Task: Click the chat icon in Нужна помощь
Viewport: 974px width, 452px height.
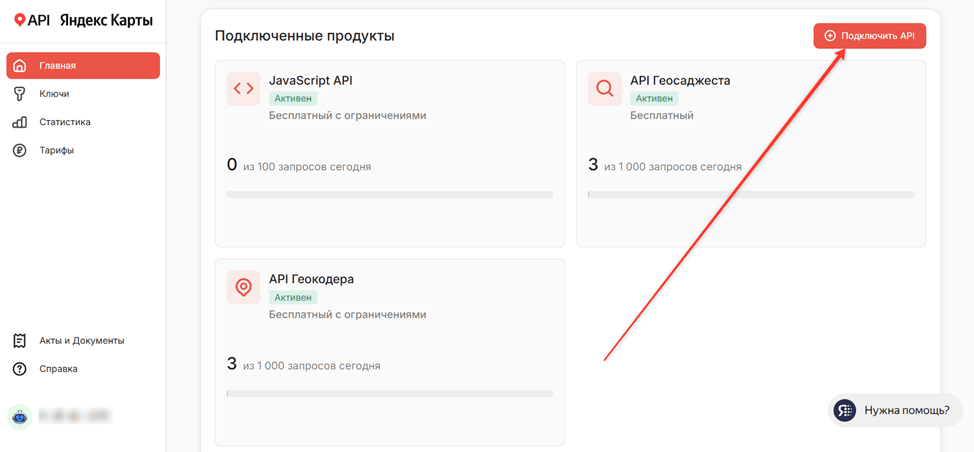Action: tap(844, 410)
